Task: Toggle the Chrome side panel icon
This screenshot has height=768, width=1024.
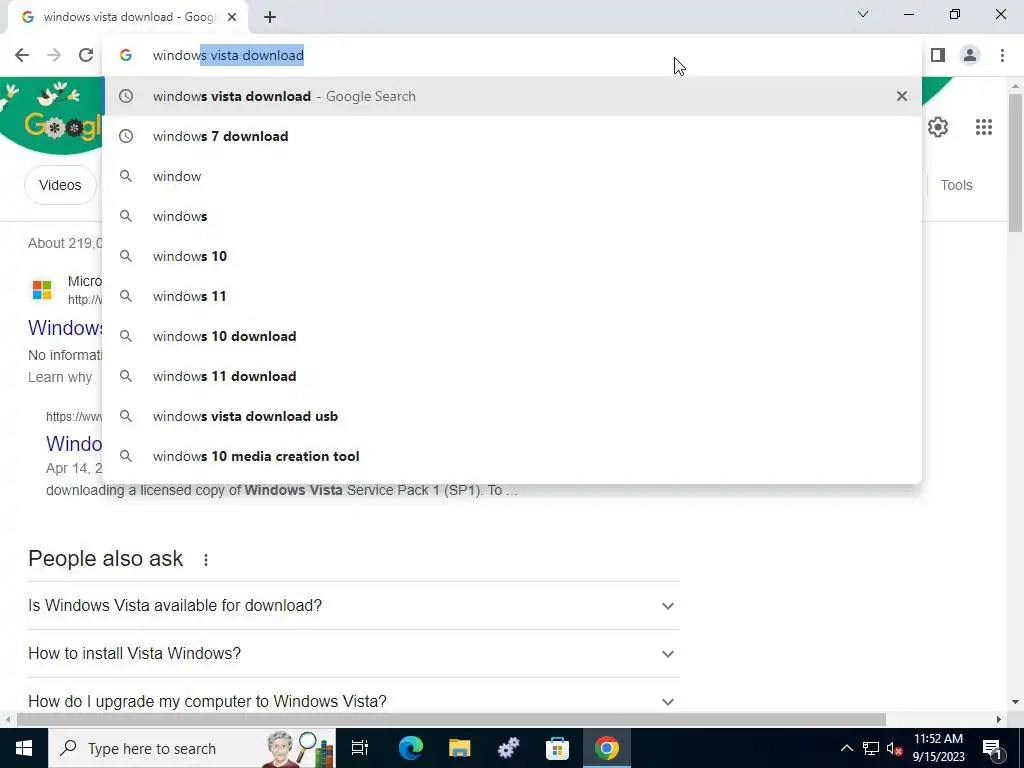Action: coord(938,56)
